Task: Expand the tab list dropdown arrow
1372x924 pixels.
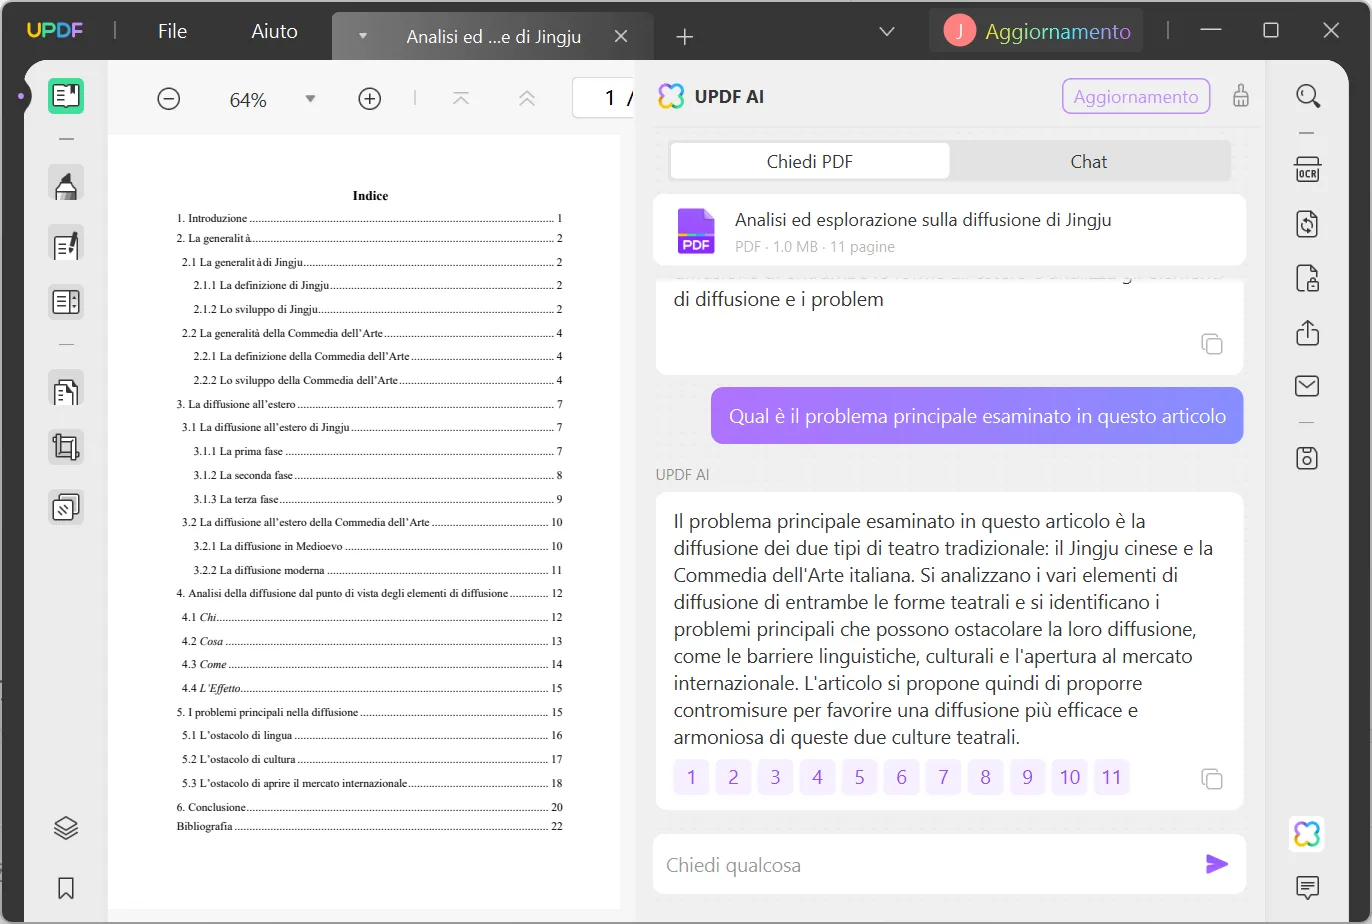Action: pyautogui.click(x=363, y=36)
